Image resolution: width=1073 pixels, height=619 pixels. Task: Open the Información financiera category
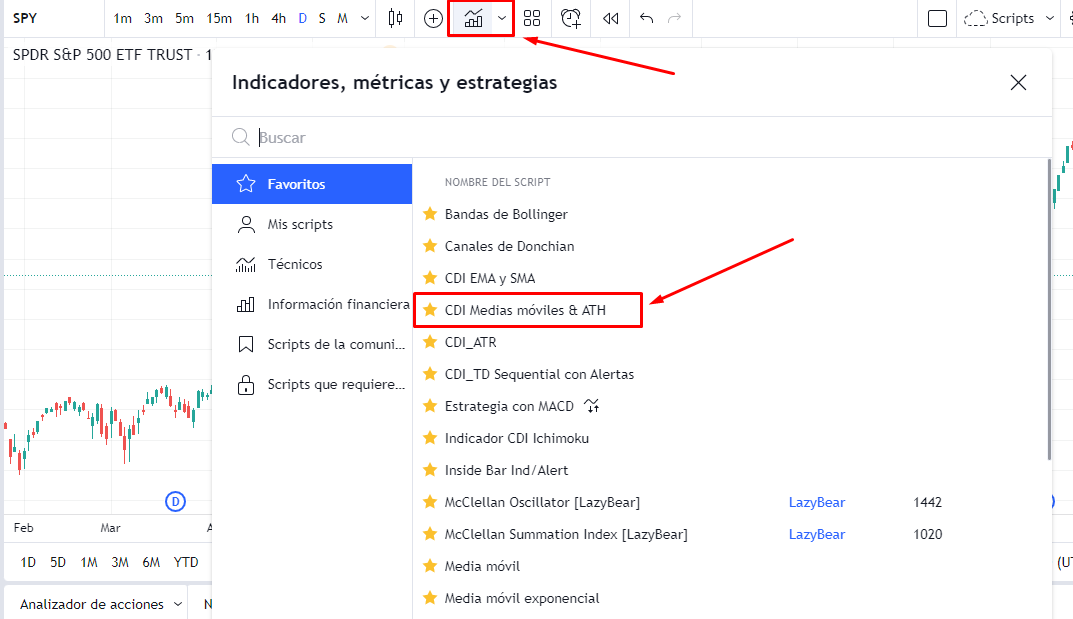click(x=312, y=304)
